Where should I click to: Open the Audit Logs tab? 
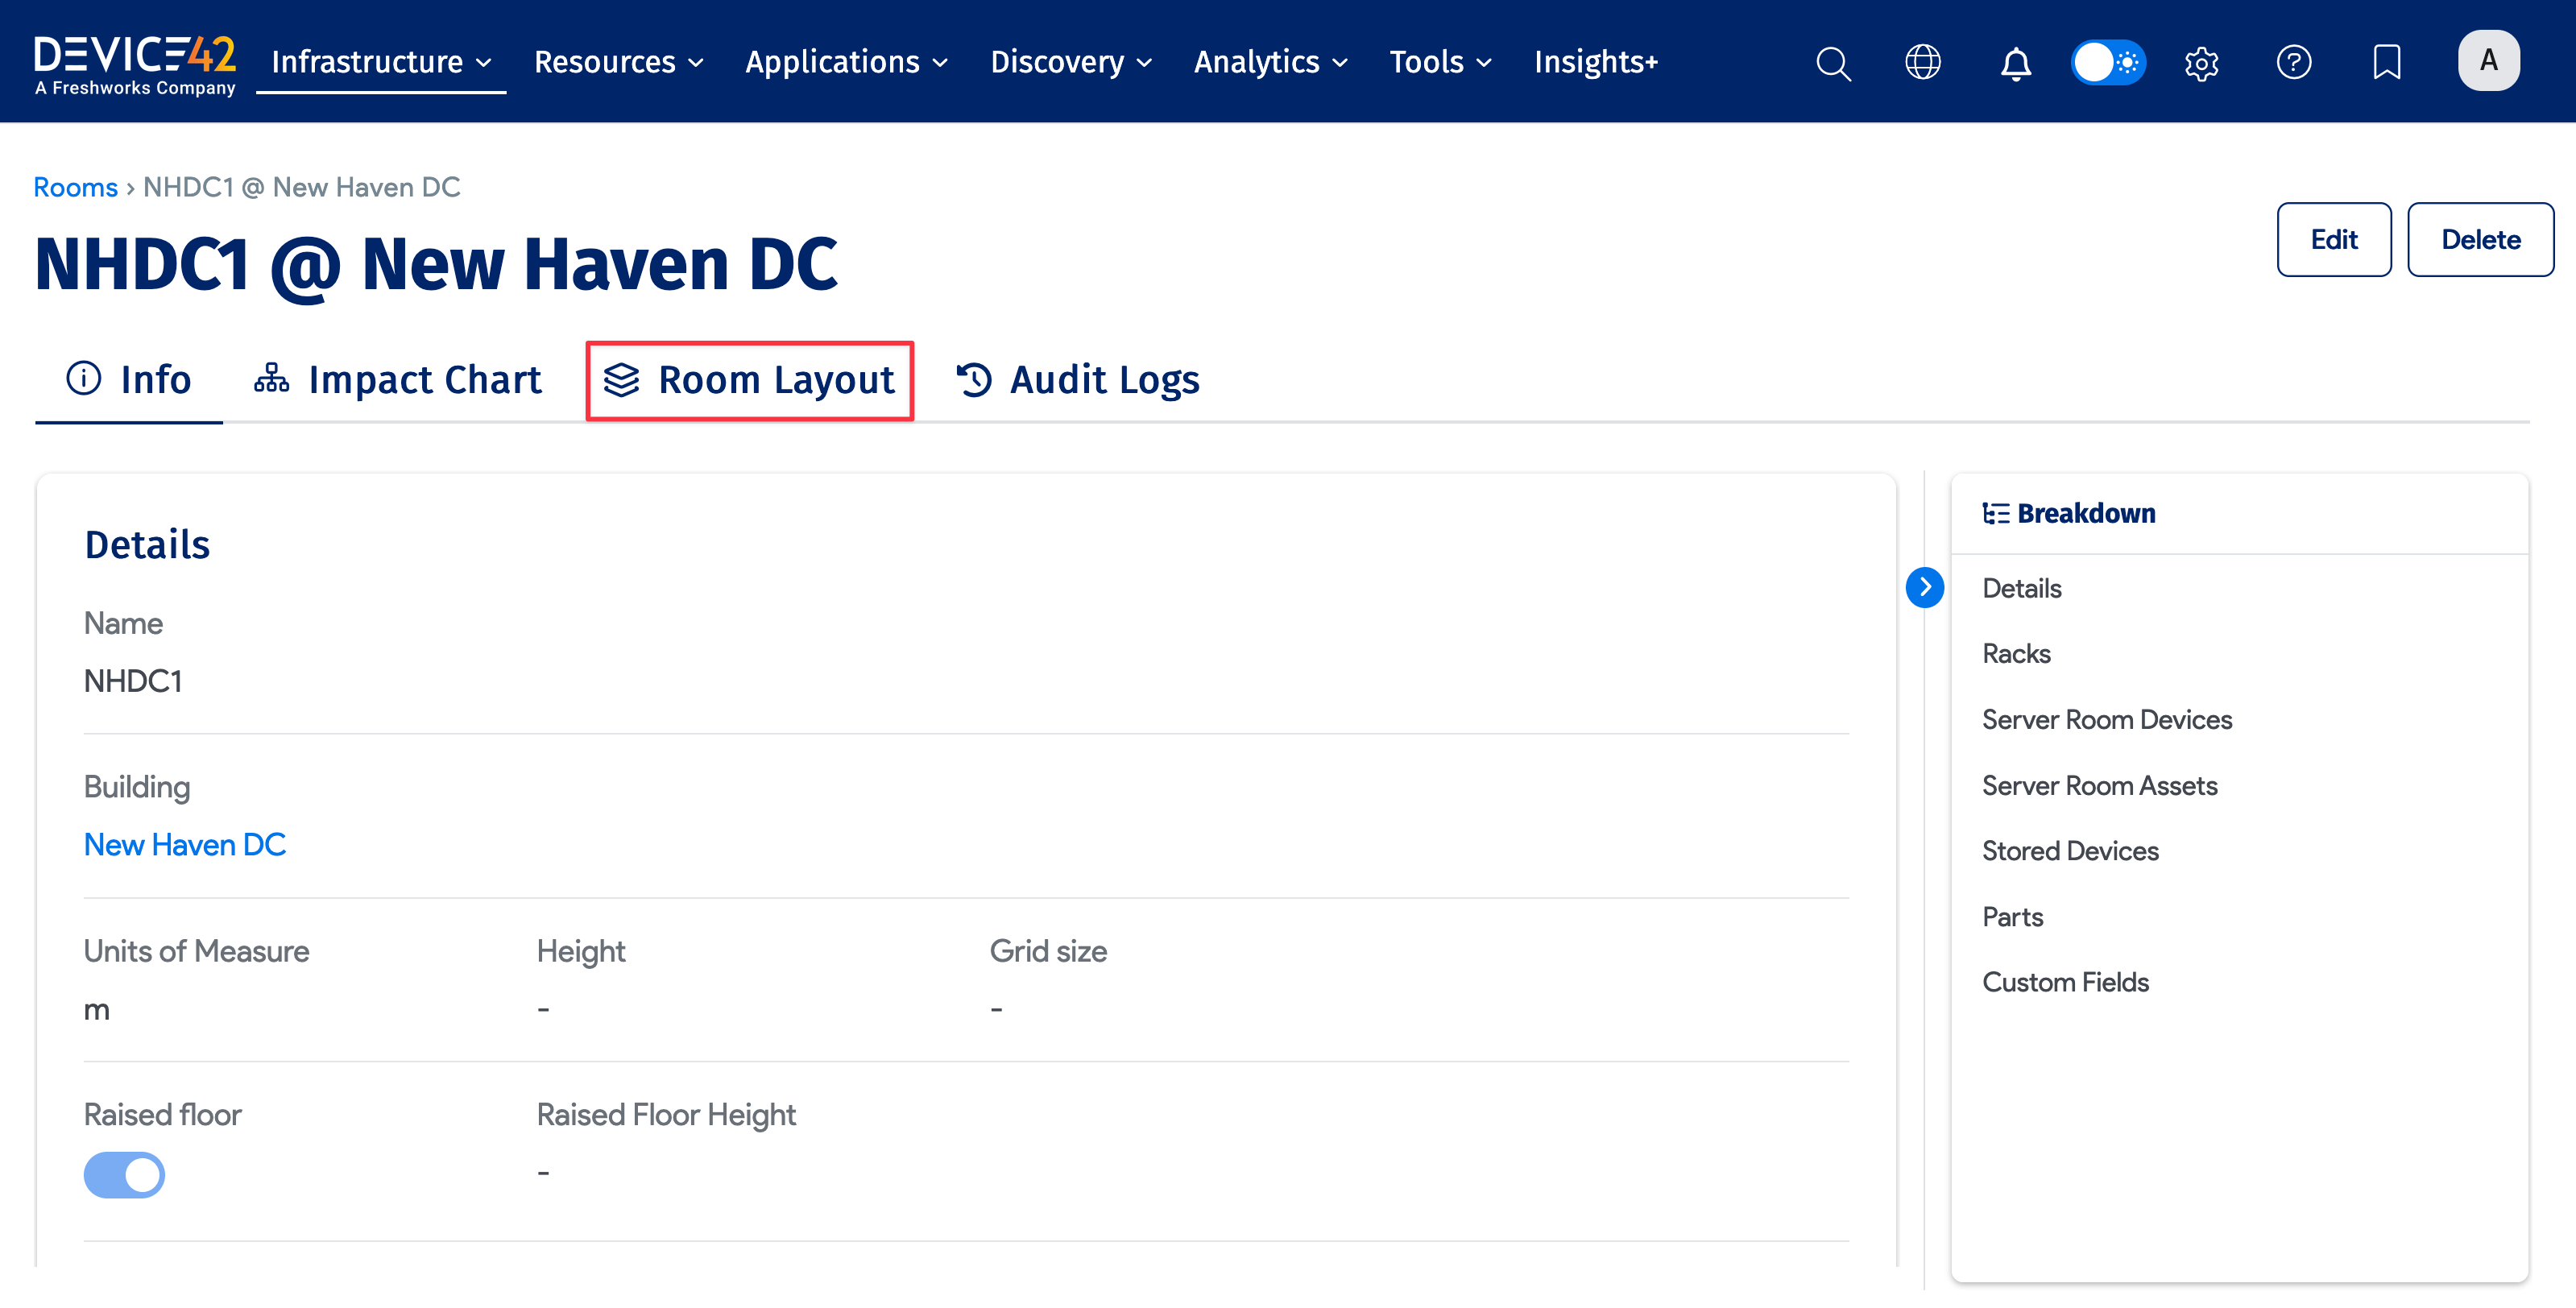[1104, 380]
